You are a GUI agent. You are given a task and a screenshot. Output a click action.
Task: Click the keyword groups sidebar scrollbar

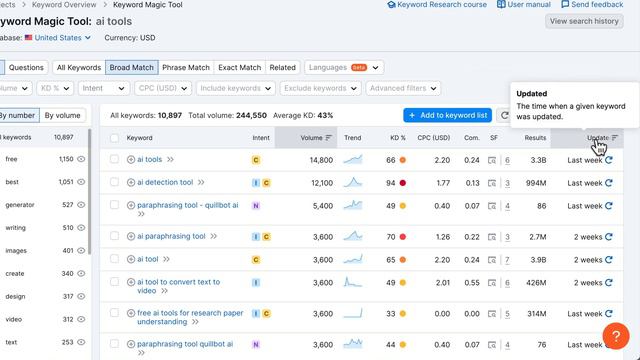(89, 192)
